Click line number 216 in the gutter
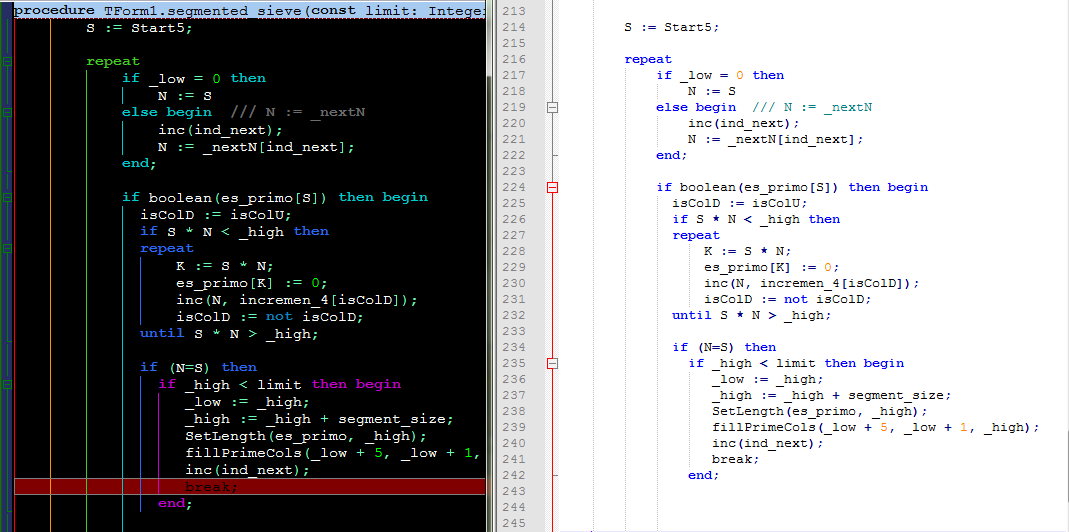This screenshot has height=532, width=1069. pos(513,59)
